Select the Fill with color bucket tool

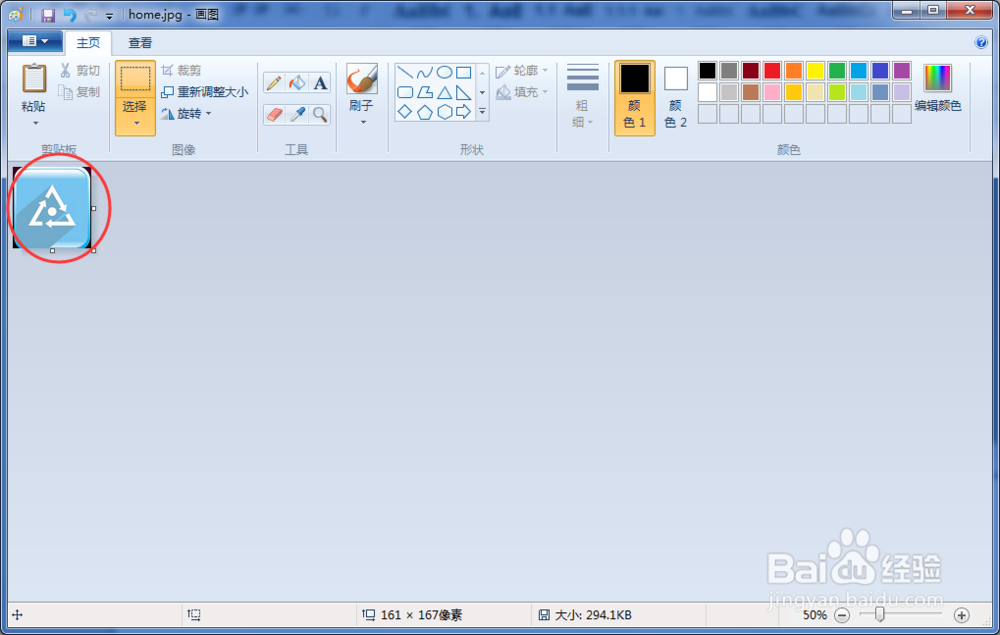point(297,83)
